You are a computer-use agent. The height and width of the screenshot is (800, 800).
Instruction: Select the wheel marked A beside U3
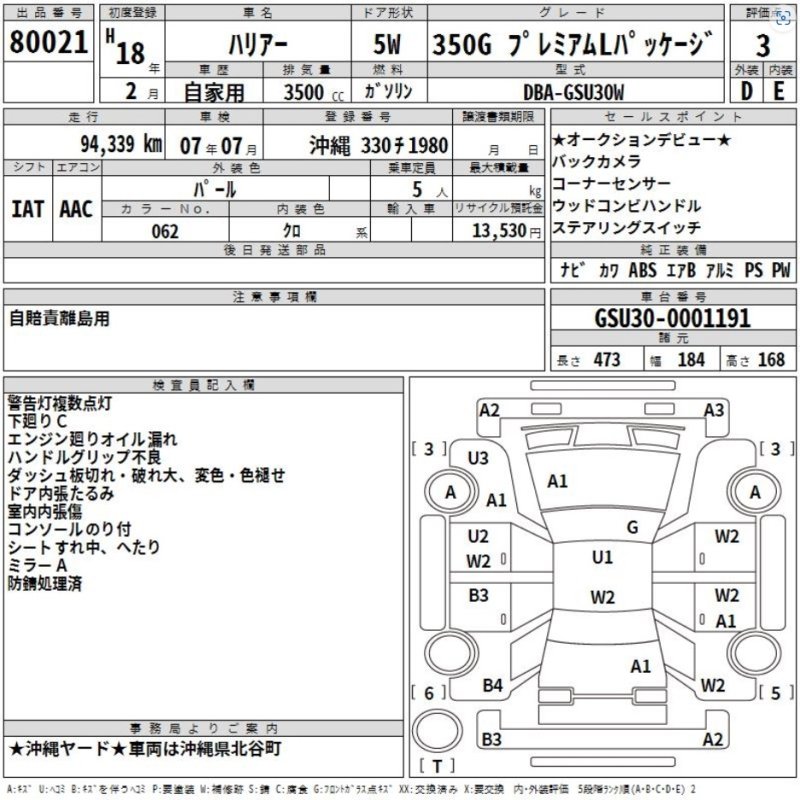pos(449,491)
